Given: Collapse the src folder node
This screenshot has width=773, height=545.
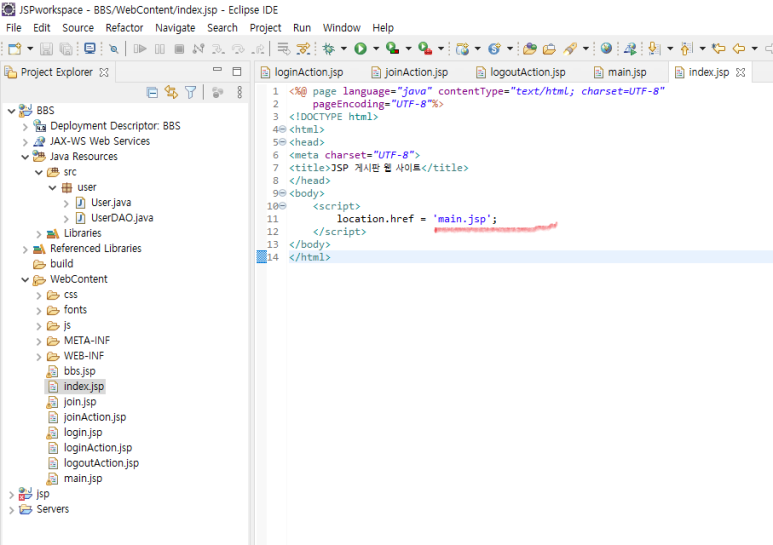Looking at the screenshot, I should pos(39,172).
